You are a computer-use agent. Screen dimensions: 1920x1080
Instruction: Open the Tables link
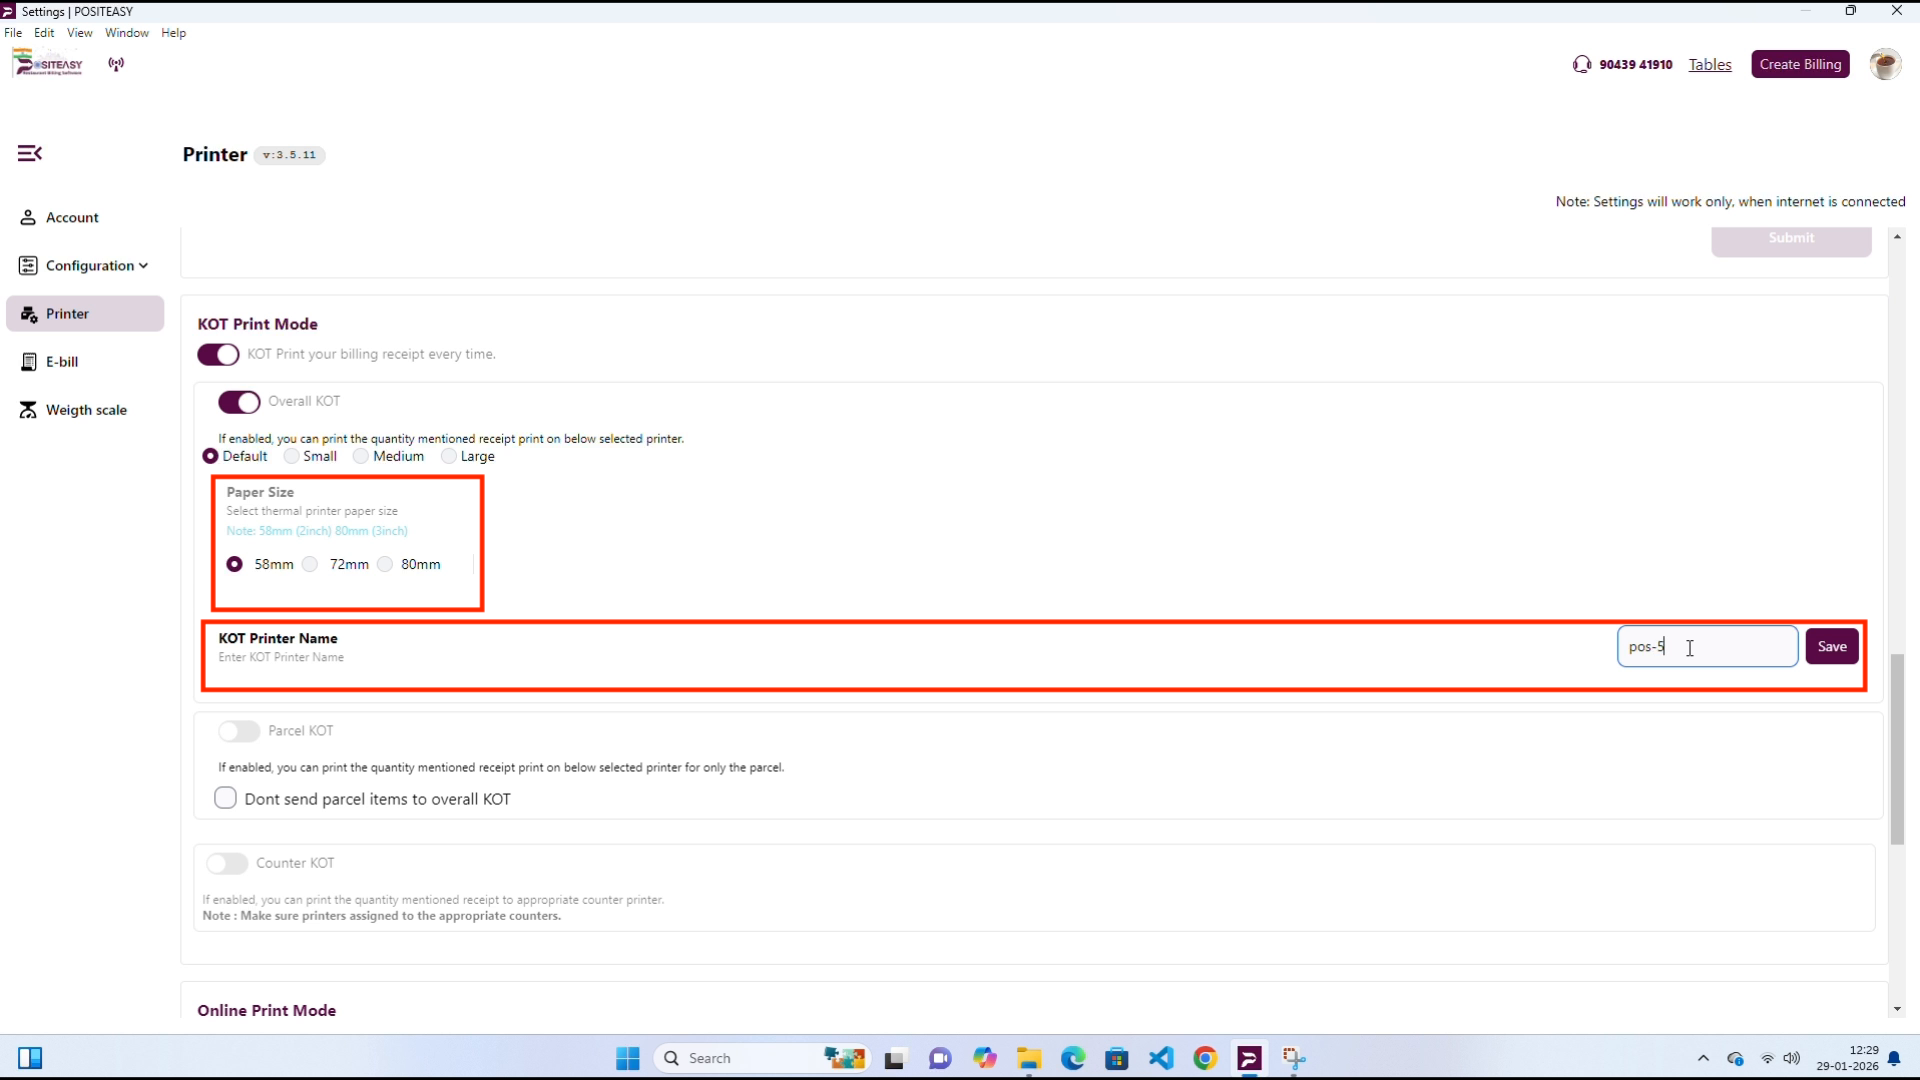click(x=1709, y=64)
